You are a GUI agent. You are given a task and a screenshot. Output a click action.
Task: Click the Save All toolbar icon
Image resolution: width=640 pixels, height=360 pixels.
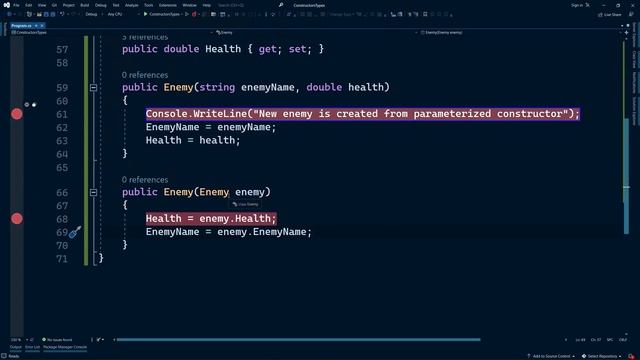pyautogui.click(x=52, y=14)
